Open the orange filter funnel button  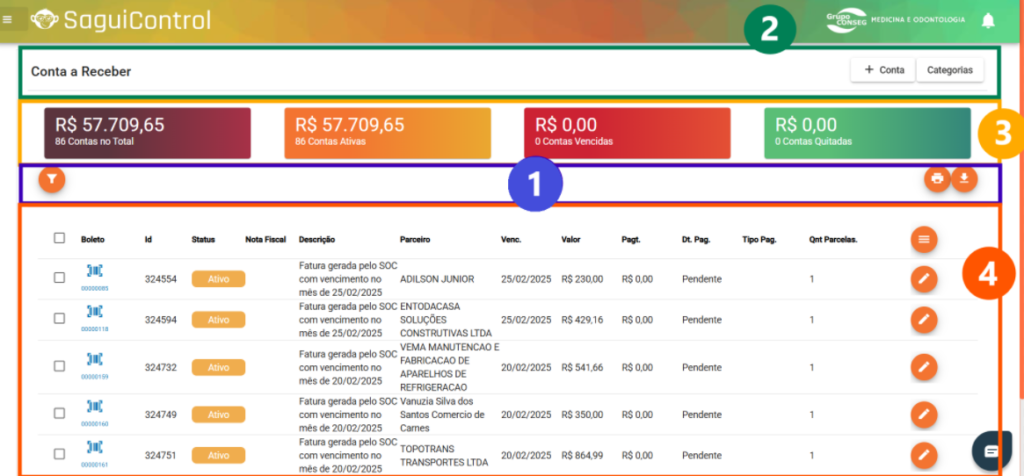pos(51,180)
